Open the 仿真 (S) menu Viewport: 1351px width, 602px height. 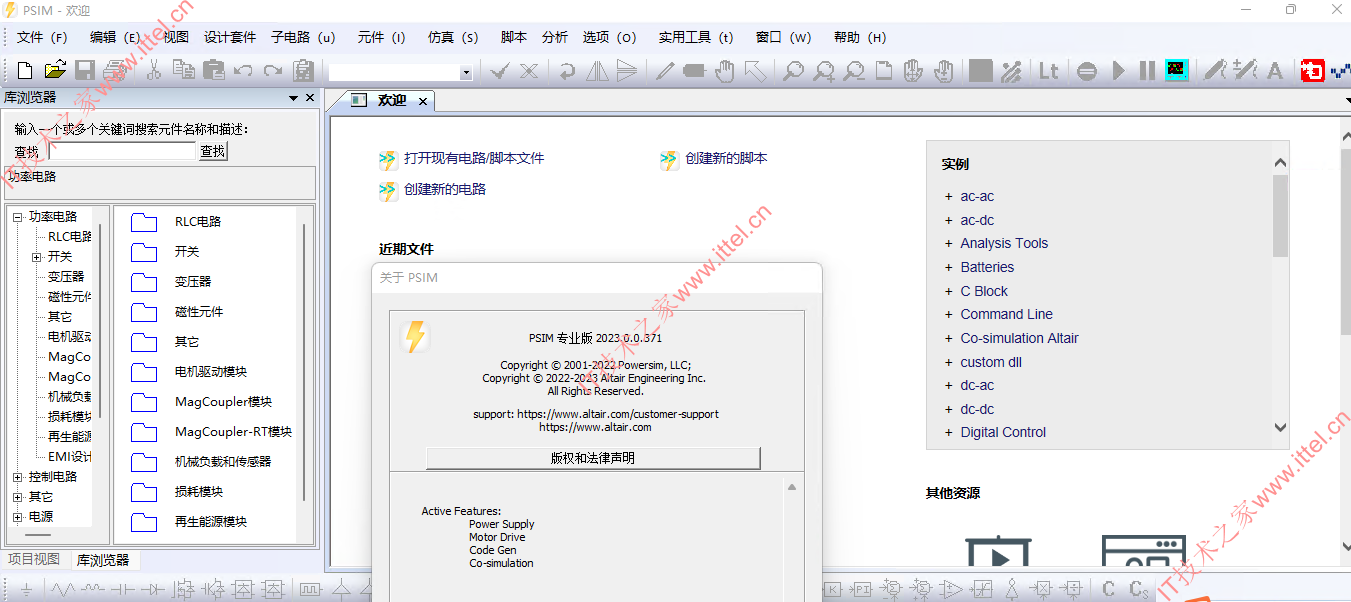click(x=453, y=37)
